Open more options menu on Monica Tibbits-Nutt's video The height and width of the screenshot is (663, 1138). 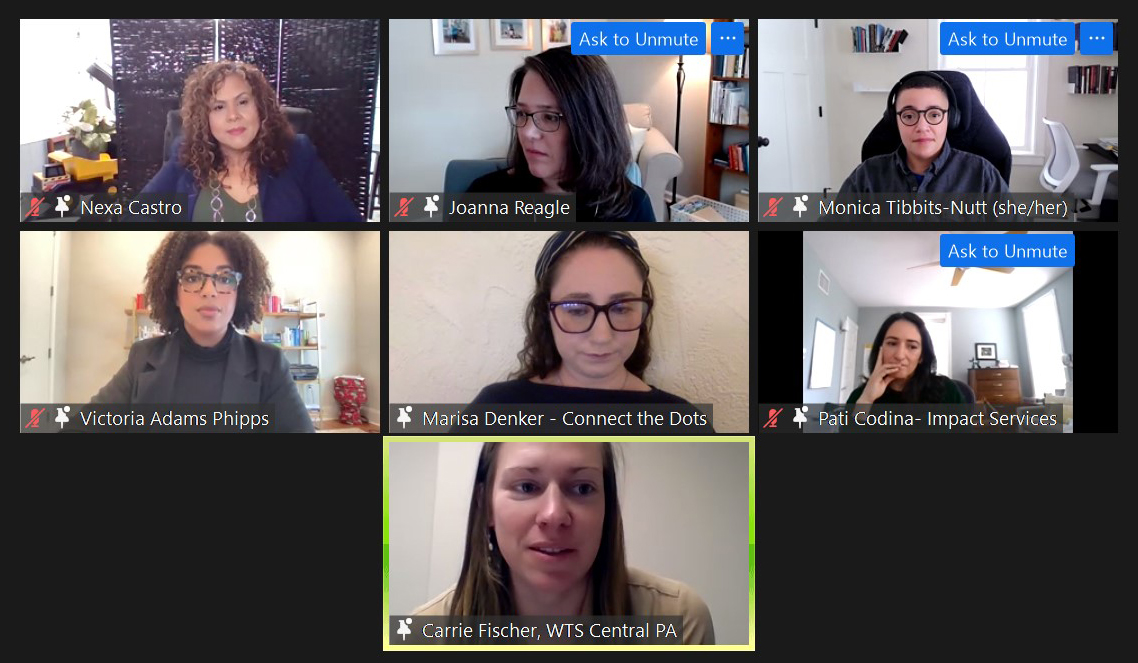1097,38
